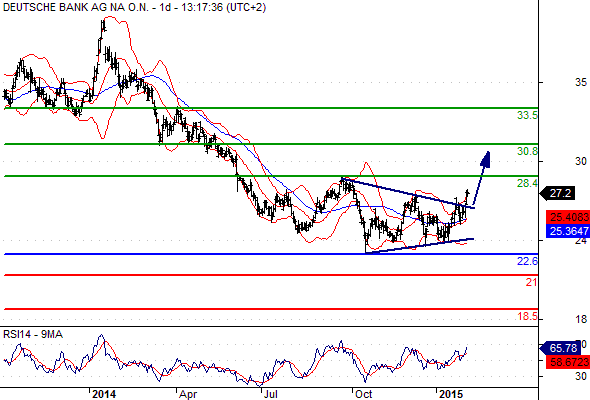Click the current price tag 27.2
This screenshot has height=400, width=590.
(x=558, y=193)
